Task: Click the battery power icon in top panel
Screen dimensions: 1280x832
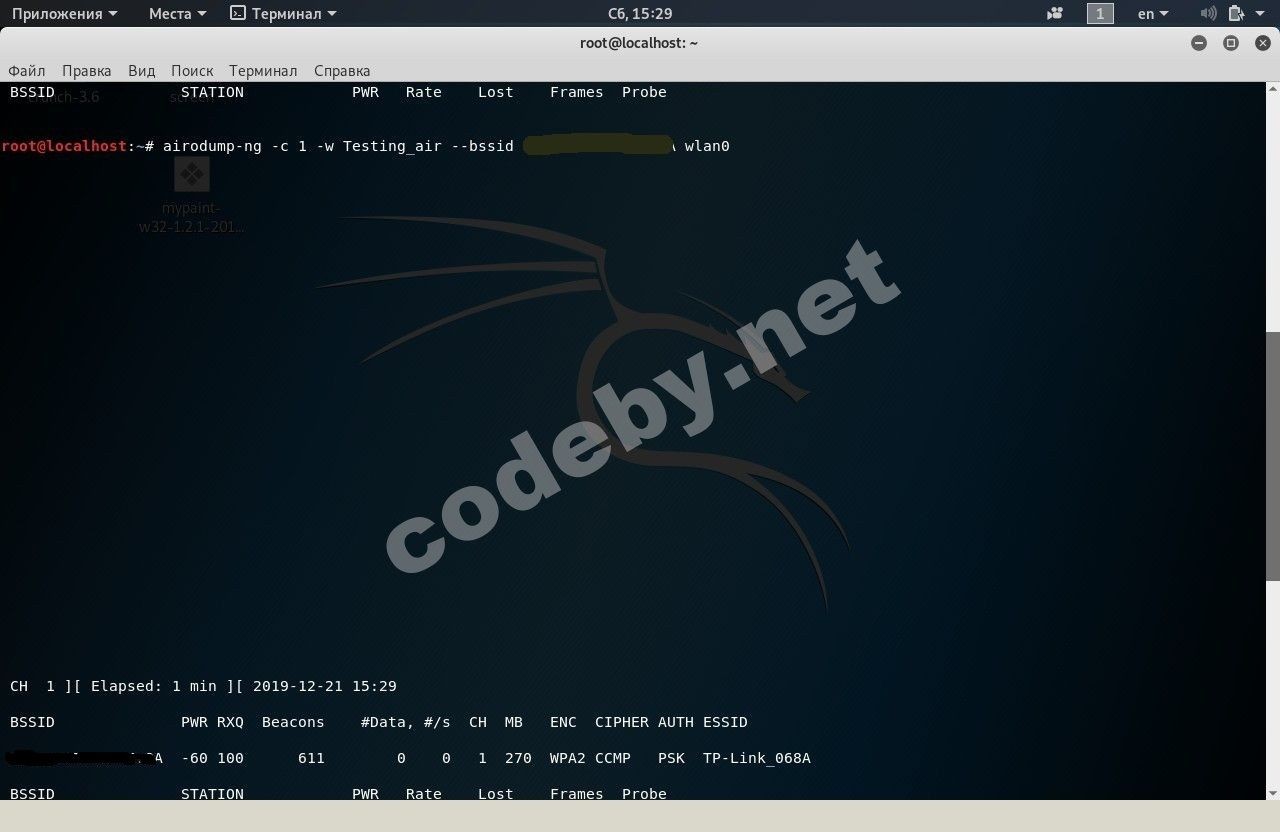Action: [x=1236, y=13]
